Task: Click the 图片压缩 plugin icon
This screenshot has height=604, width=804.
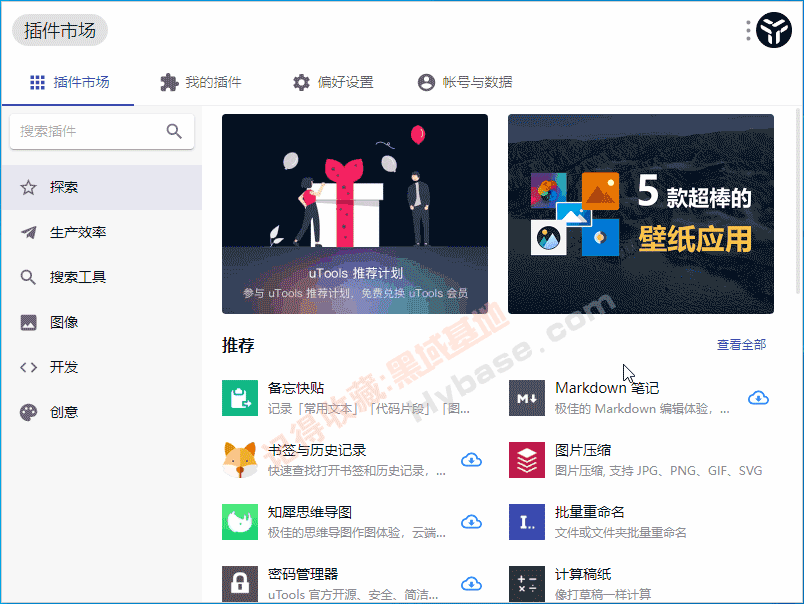Action: pyautogui.click(x=527, y=460)
